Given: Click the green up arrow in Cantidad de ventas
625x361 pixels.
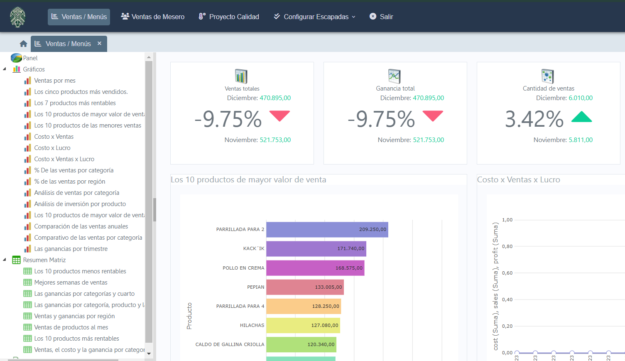Looking at the screenshot, I should click(x=582, y=116).
